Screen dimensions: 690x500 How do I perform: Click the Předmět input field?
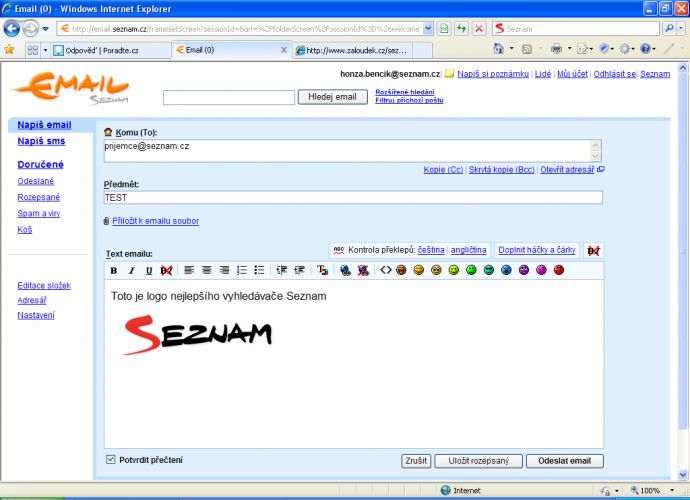[353, 198]
